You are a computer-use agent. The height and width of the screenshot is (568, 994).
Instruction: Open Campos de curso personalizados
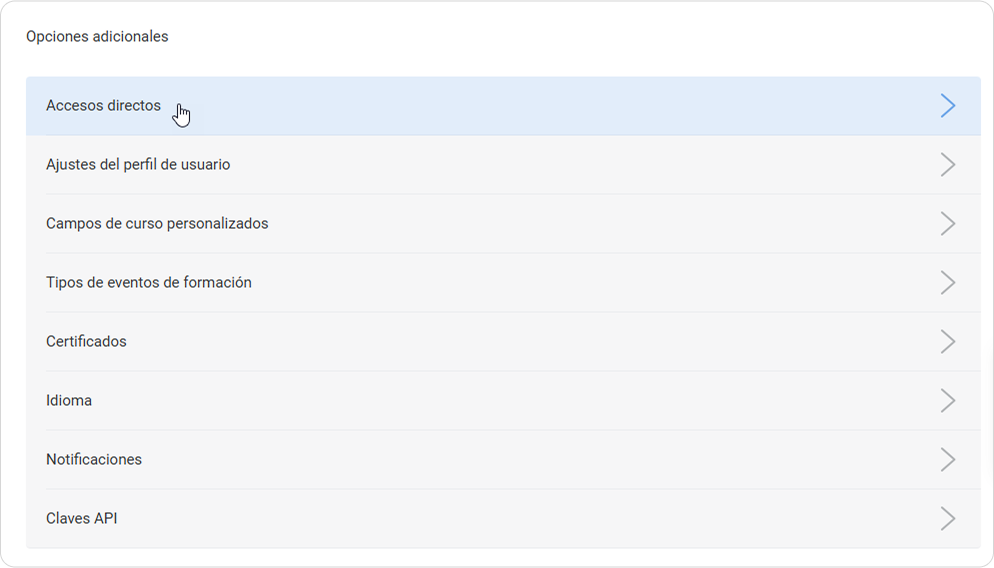pos(157,224)
